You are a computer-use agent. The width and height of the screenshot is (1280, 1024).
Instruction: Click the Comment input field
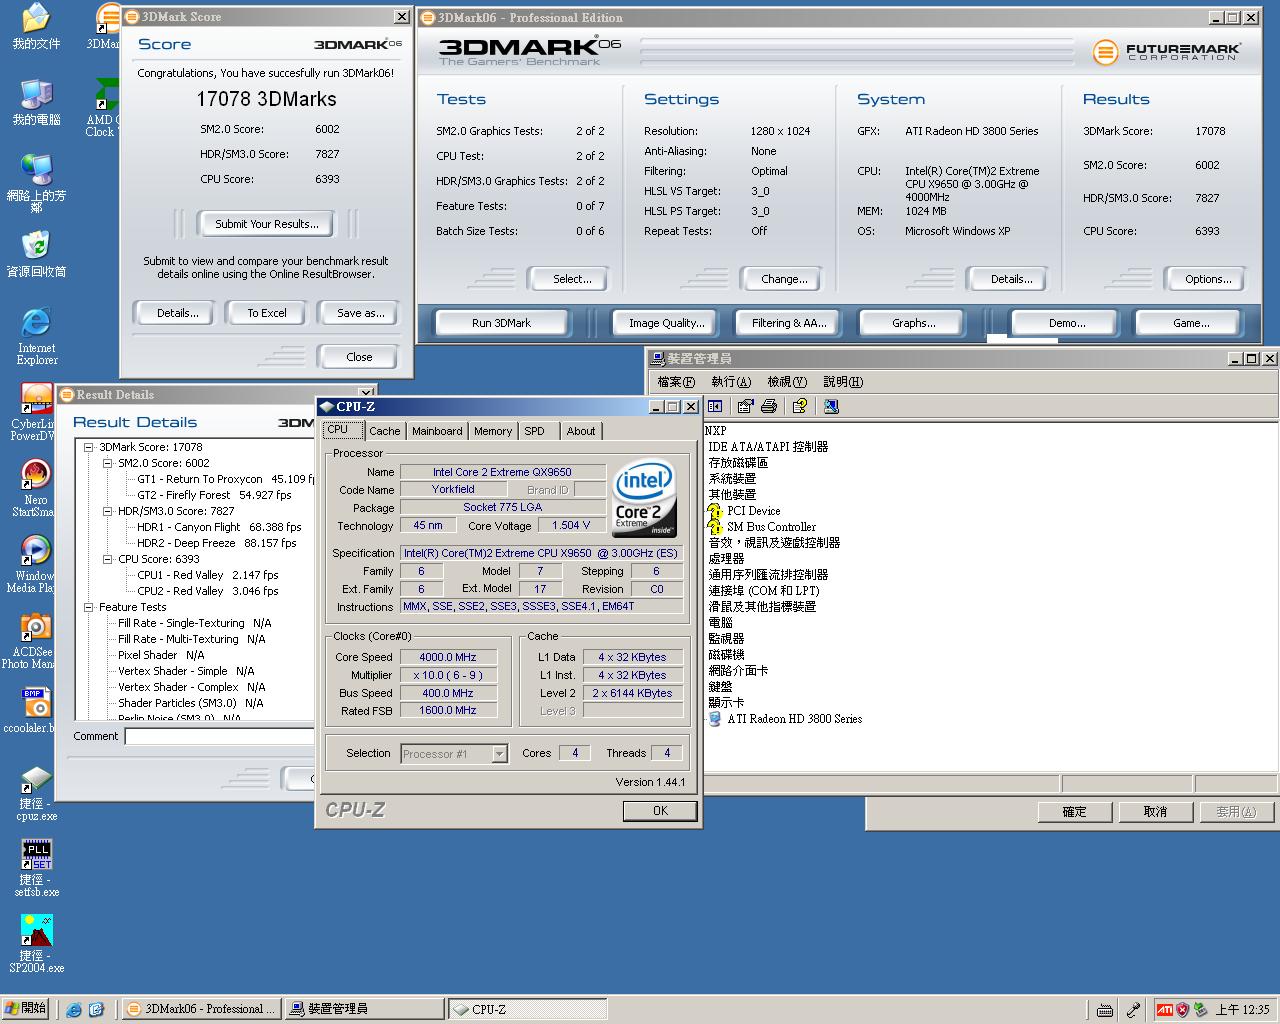pos(220,736)
